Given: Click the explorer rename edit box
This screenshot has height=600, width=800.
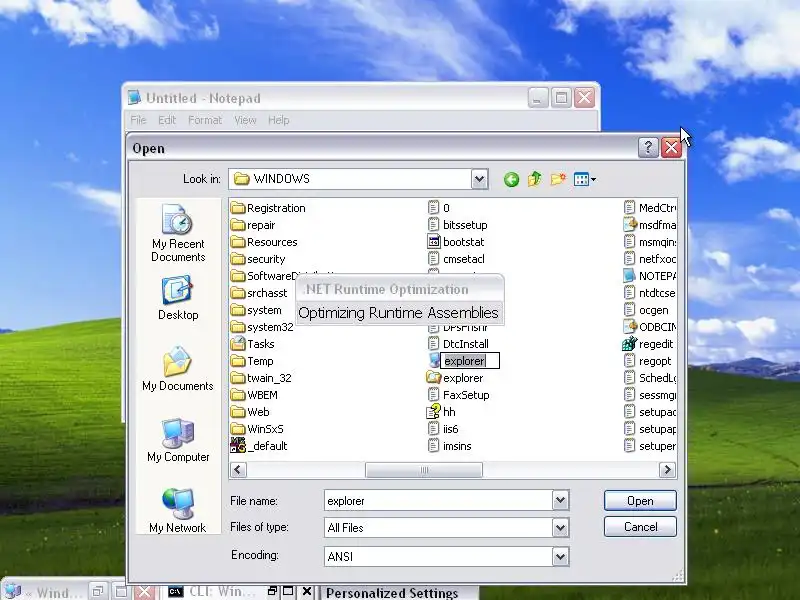Looking at the screenshot, I should pyautogui.click(x=469, y=361).
